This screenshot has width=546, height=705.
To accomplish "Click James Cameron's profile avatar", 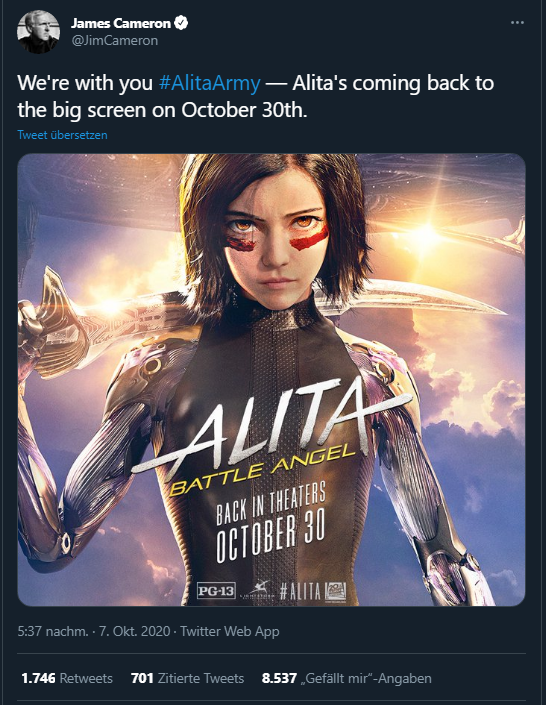I will (38, 31).
